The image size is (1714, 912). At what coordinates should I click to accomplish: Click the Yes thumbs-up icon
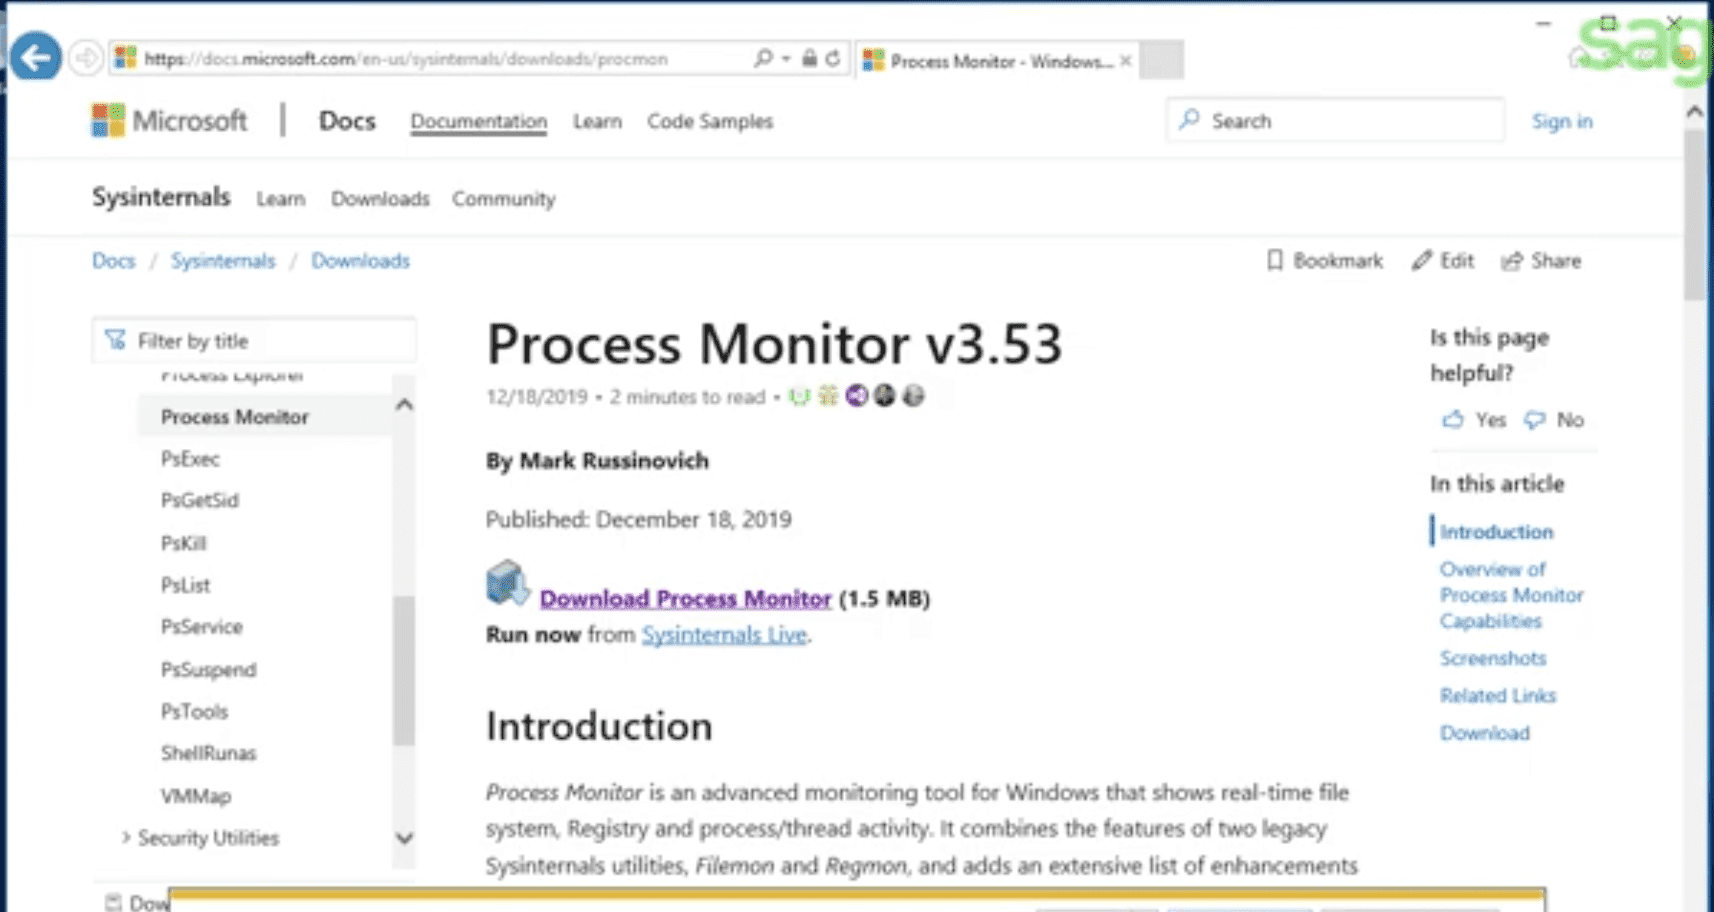(1453, 420)
